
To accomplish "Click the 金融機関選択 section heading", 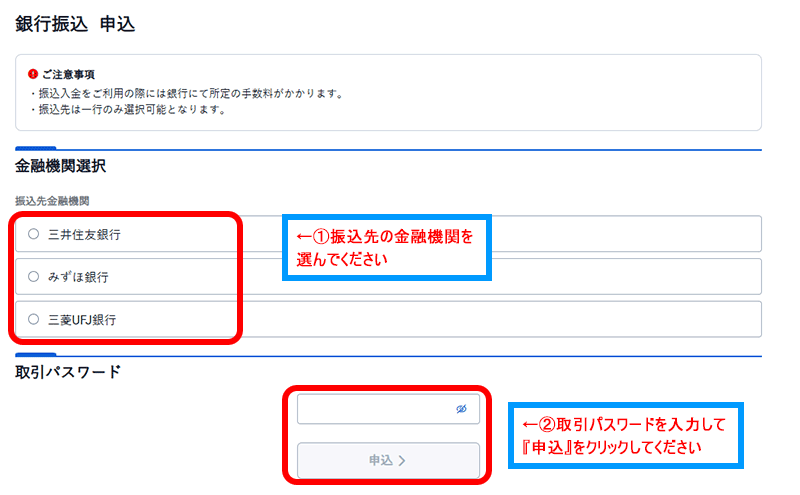I will [x=61, y=166].
